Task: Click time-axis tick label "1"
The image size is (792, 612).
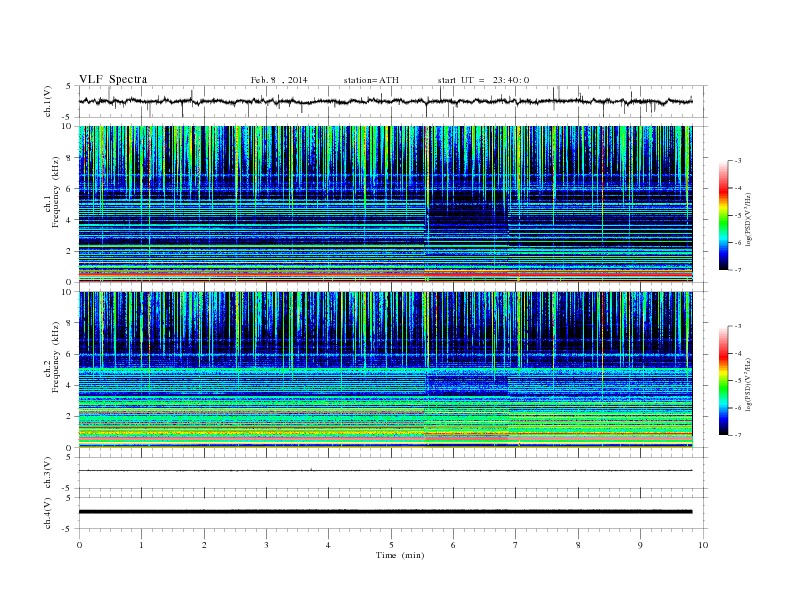Action: (141, 545)
